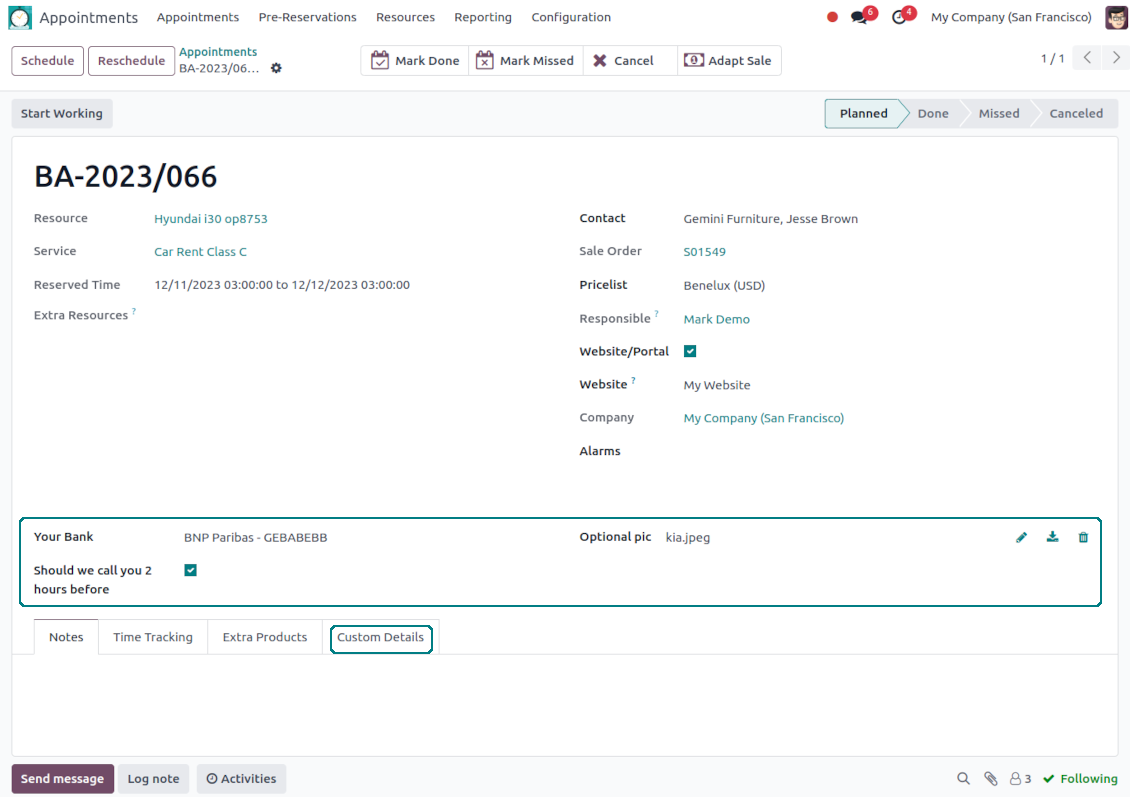The width and height of the screenshot is (1130, 797).
Task: Click the My Website value
Action: 716,386
